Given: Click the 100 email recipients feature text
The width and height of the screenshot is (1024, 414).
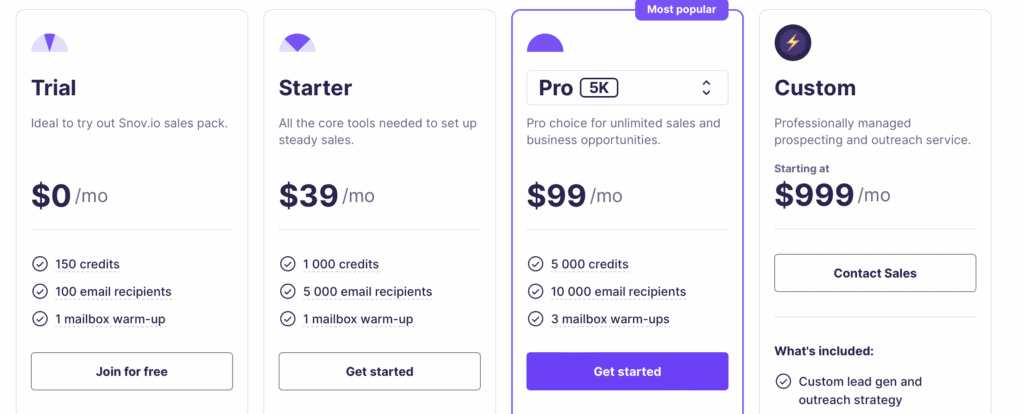Looking at the screenshot, I should 113,292.
